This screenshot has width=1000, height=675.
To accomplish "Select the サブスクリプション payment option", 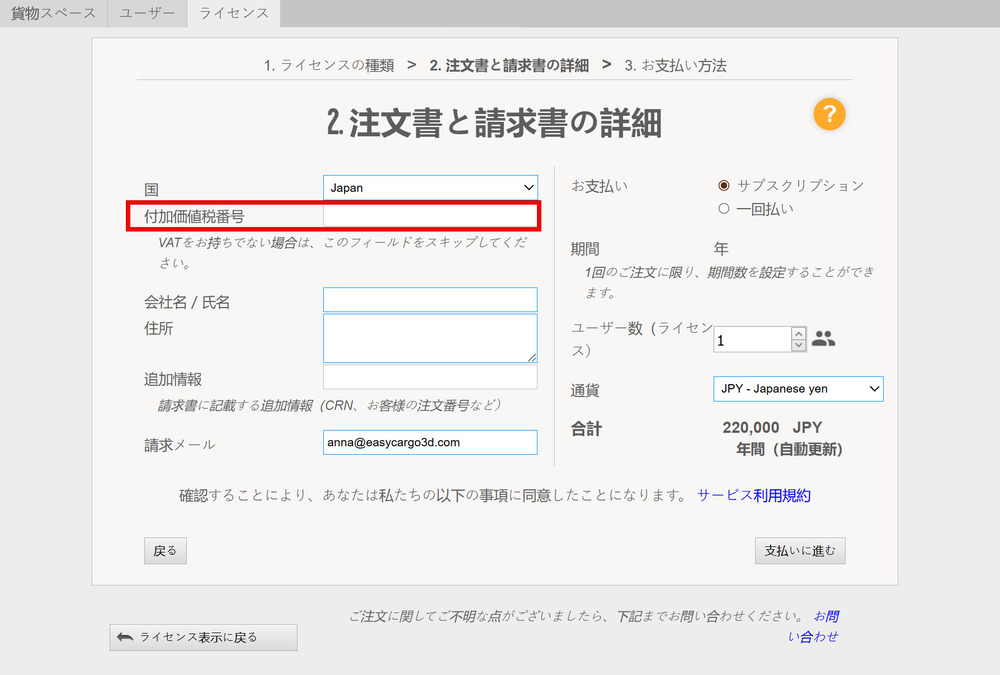I will point(724,185).
